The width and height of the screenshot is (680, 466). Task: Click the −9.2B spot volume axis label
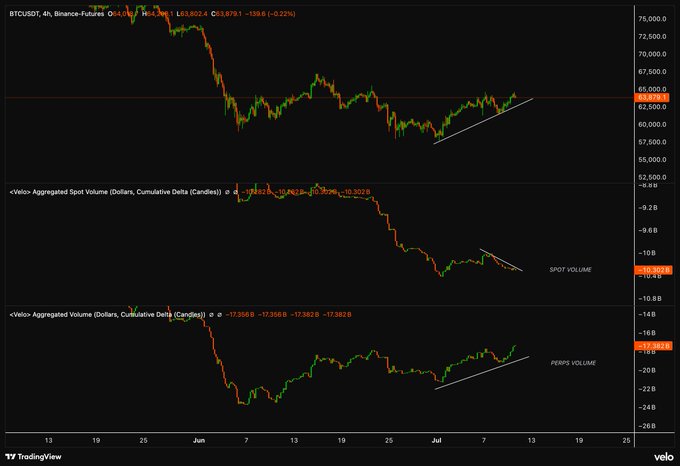click(x=647, y=208)
